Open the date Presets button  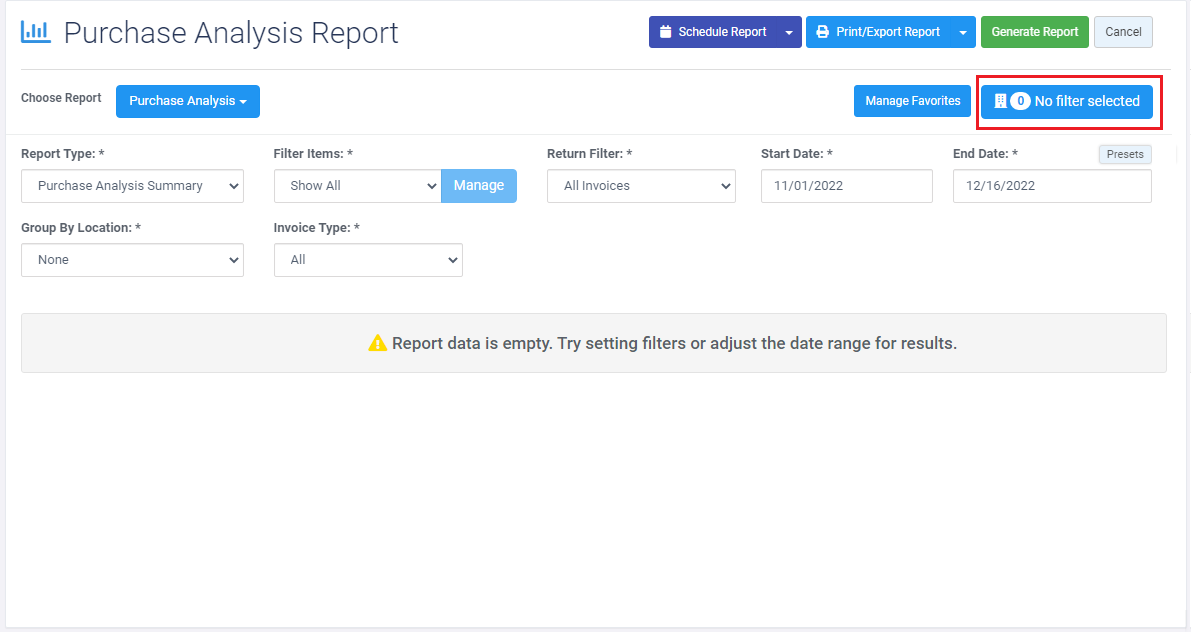click(1125, 155)
